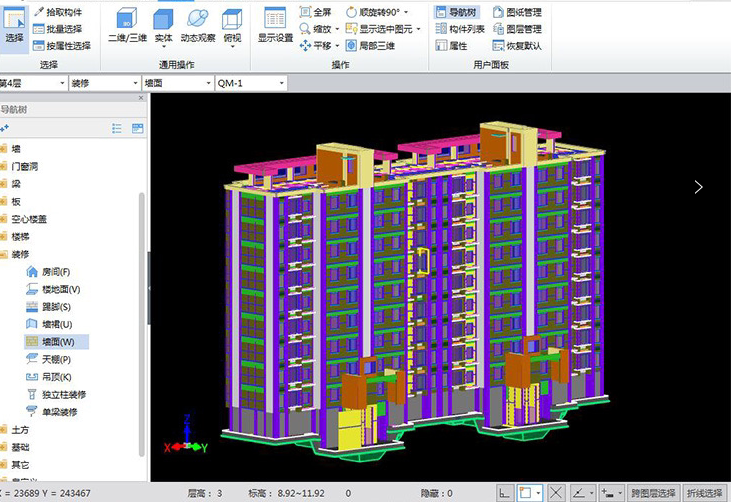Select 单梁装修 in the tree
The height and width of the screenshot is (502, 732).
[52, 412]
